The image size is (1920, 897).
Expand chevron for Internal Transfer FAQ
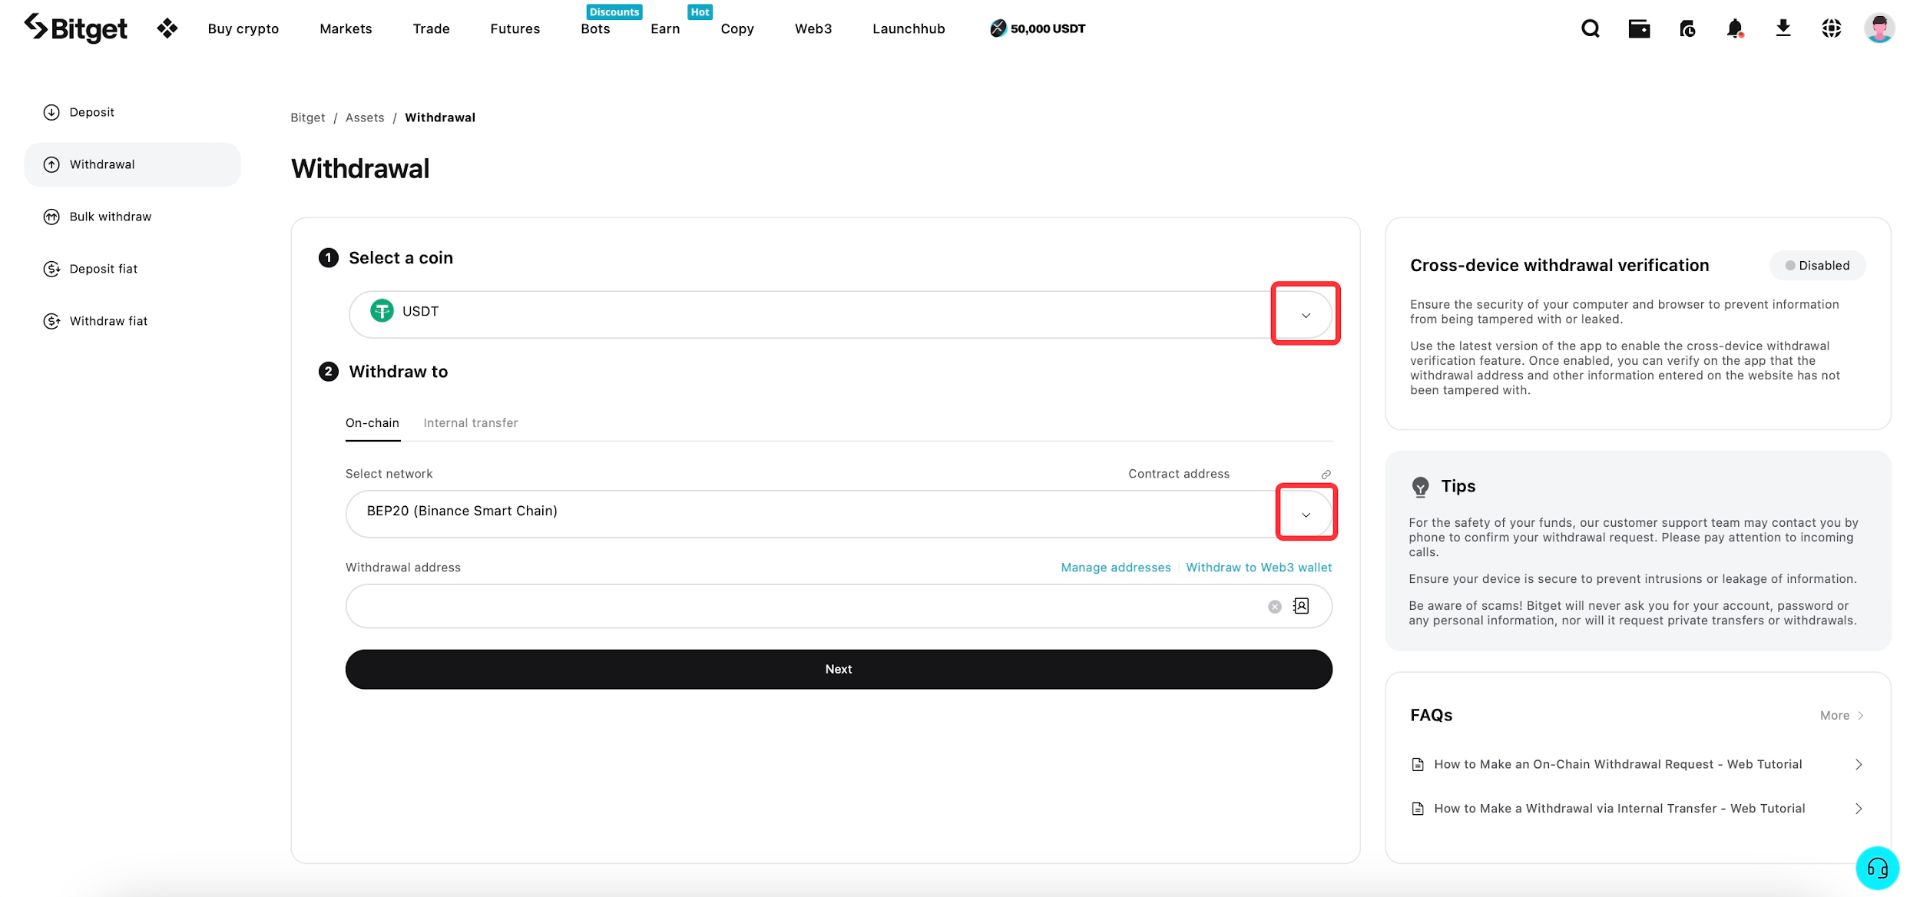[1858, 808]
